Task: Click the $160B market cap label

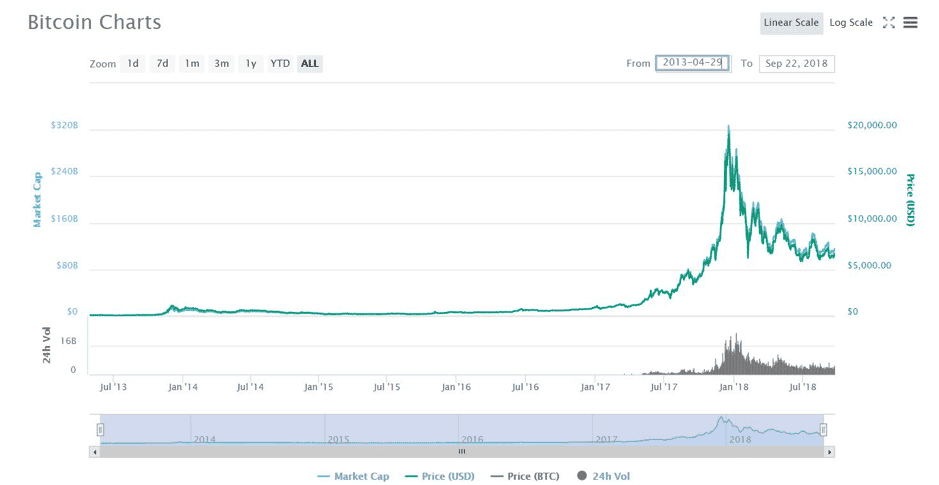Action: (x=65, y=219)
